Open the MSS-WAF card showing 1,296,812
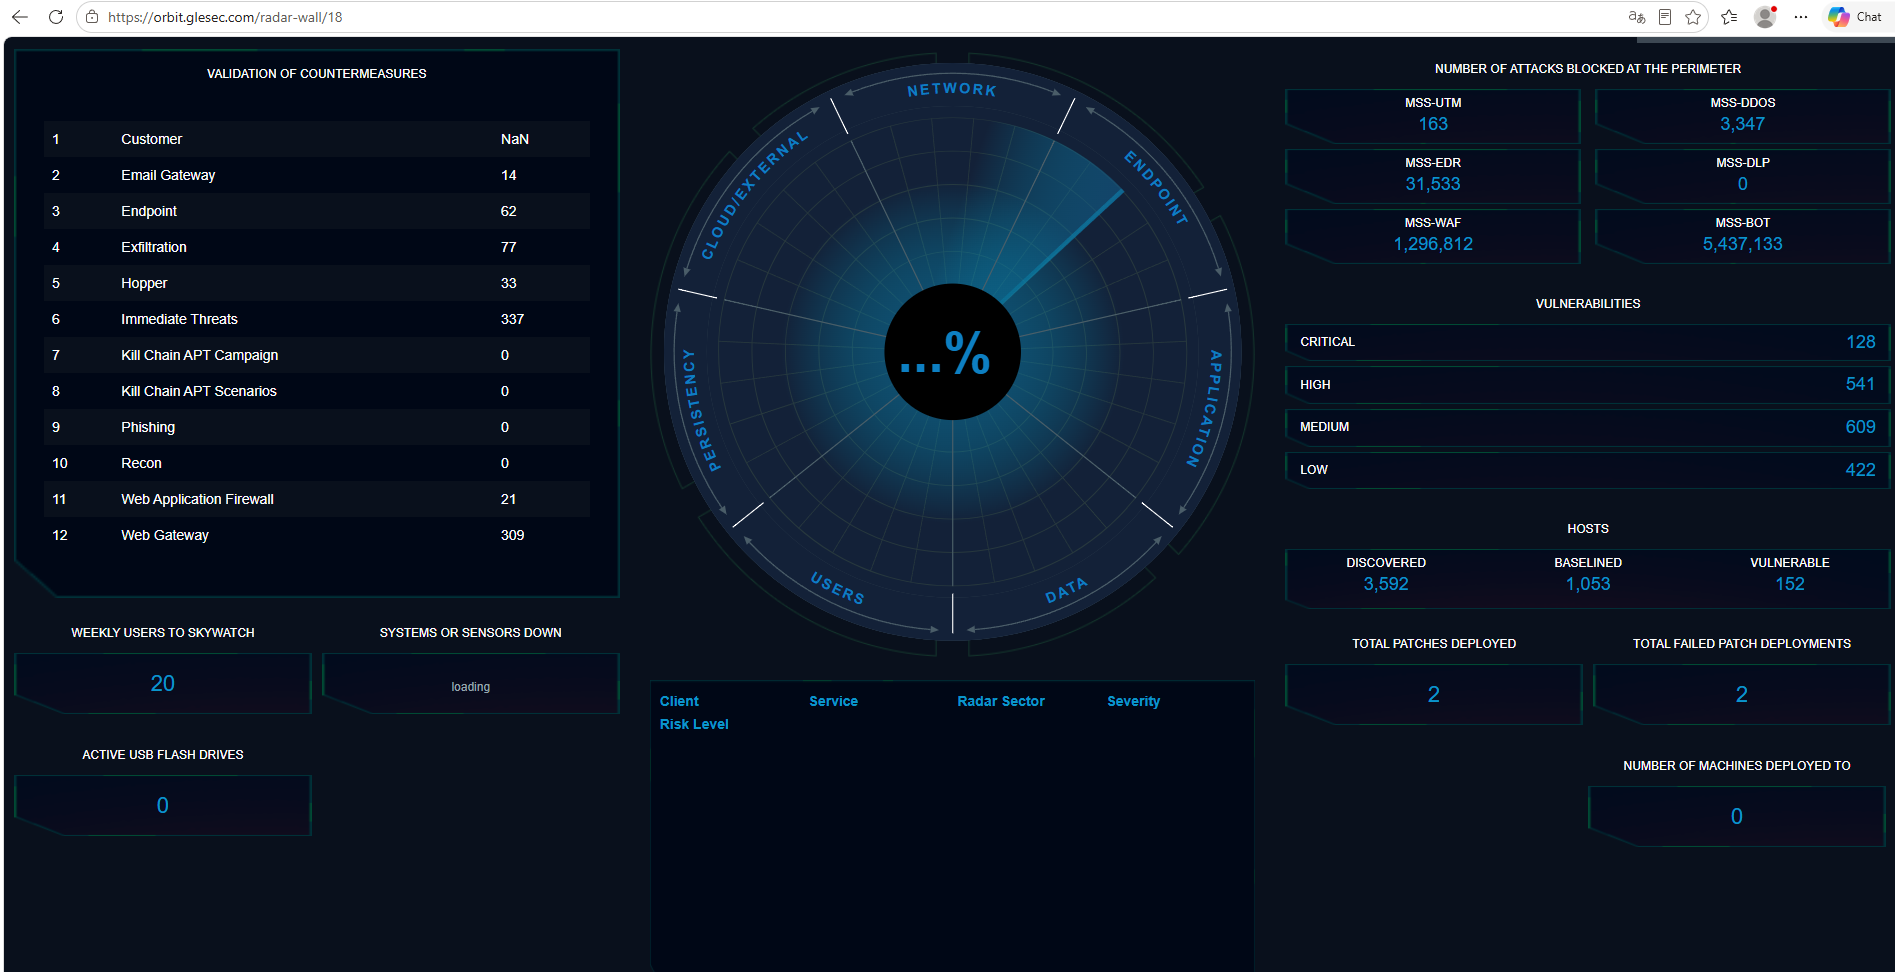1895x972 pixels. [x=1433, y=235]
